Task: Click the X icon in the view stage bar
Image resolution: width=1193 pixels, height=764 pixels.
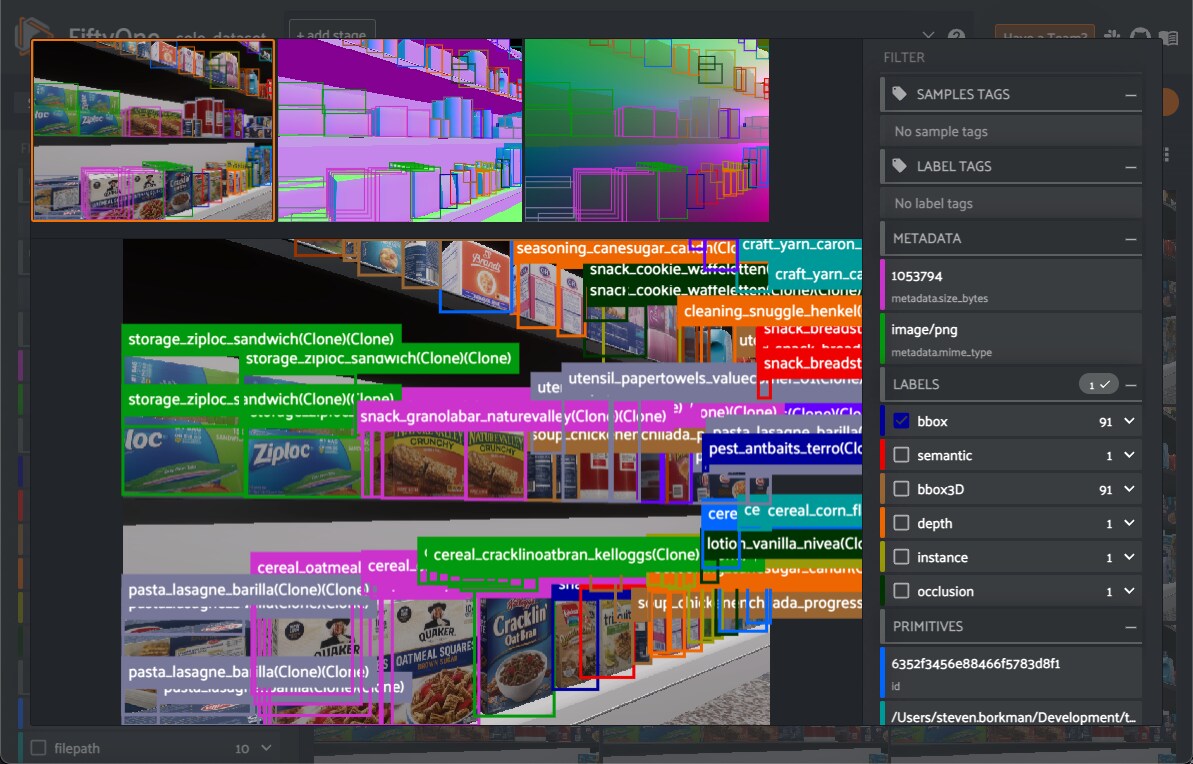Action: 928,36
